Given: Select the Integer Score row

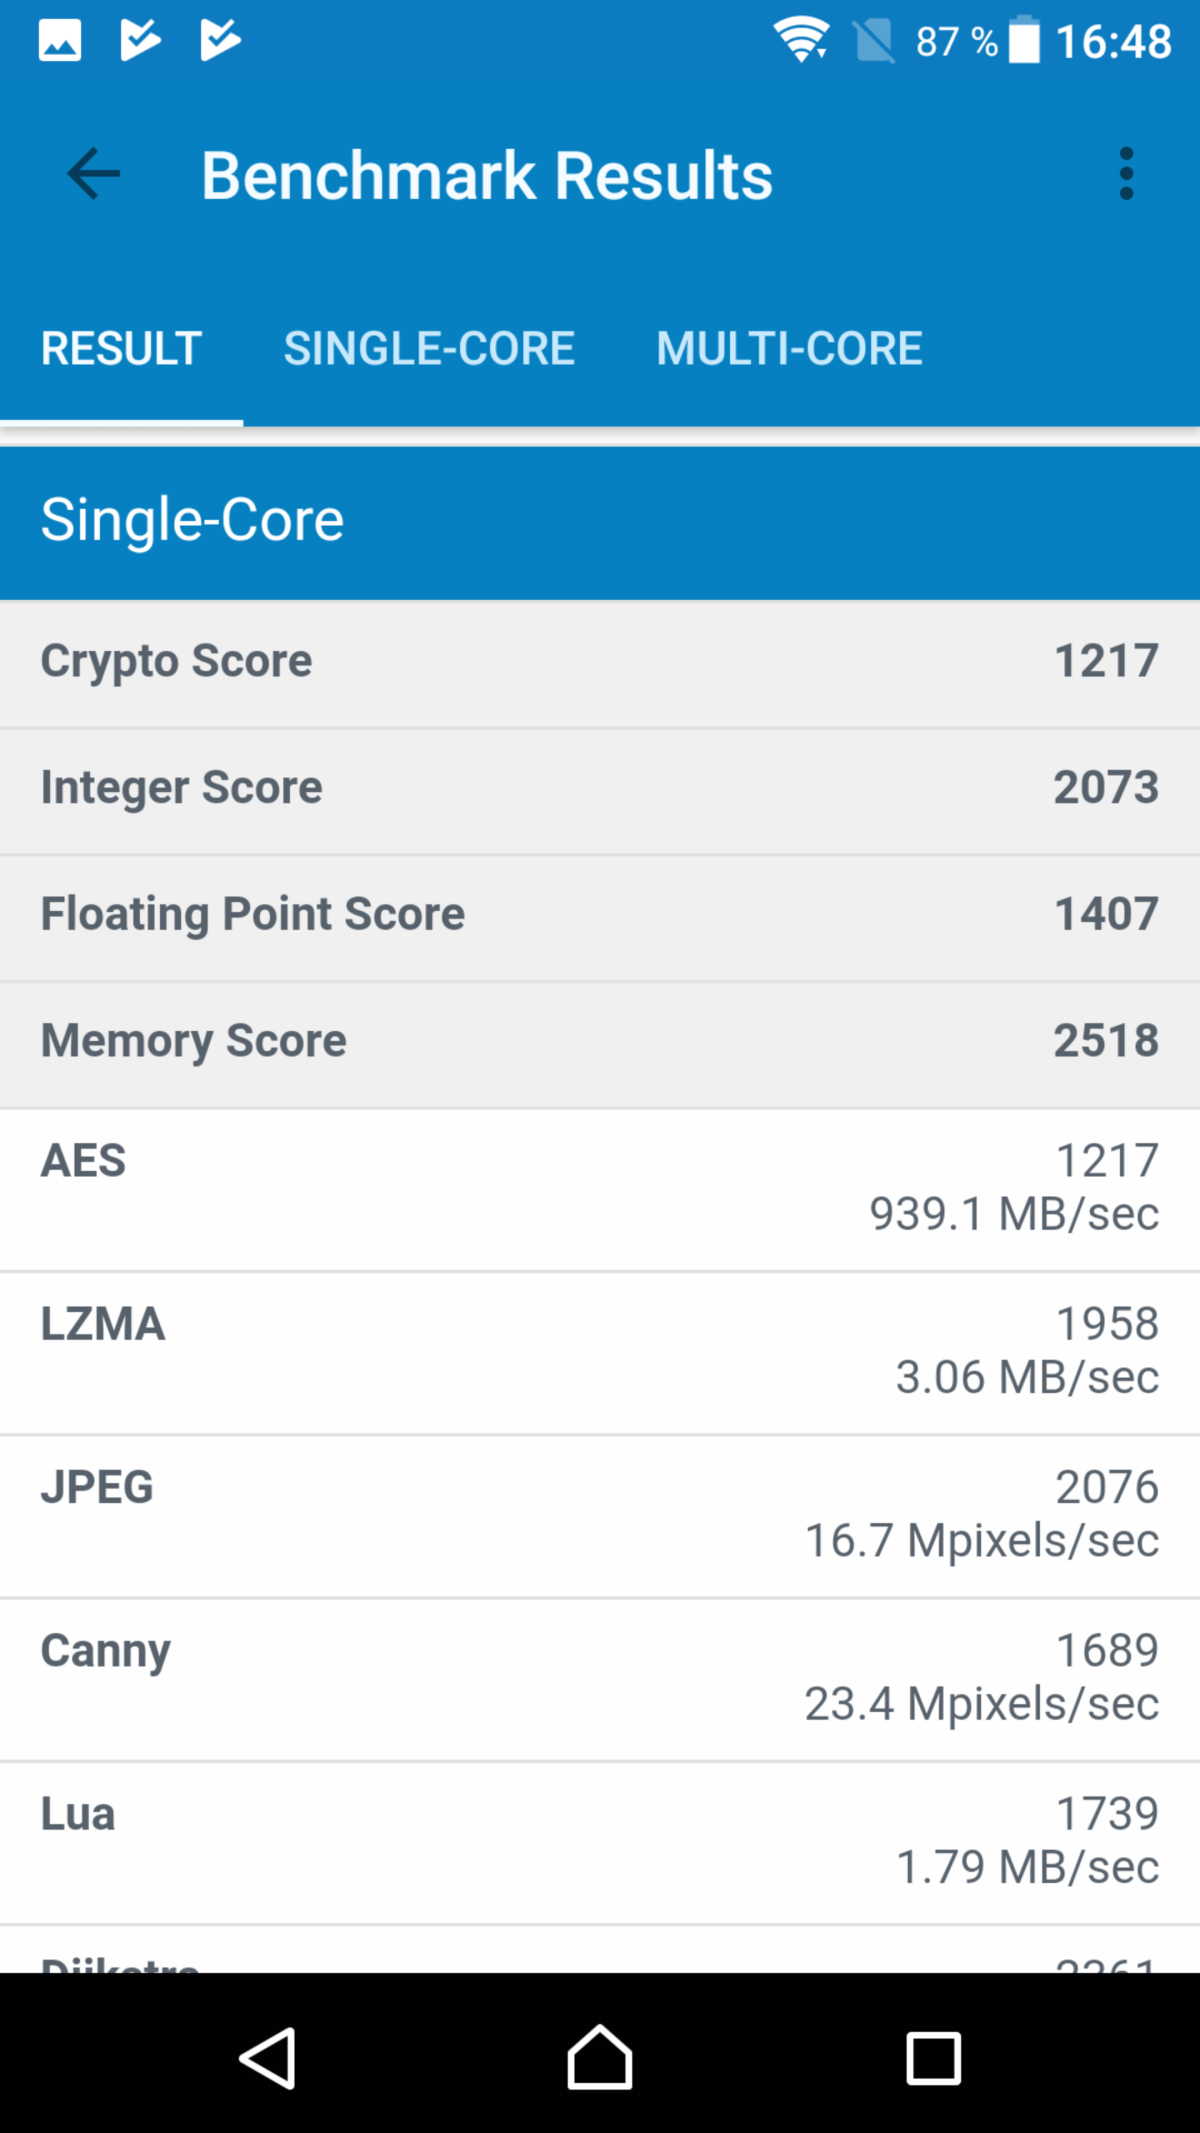Looking at the screenshot, I should click(x=600, y=789).
